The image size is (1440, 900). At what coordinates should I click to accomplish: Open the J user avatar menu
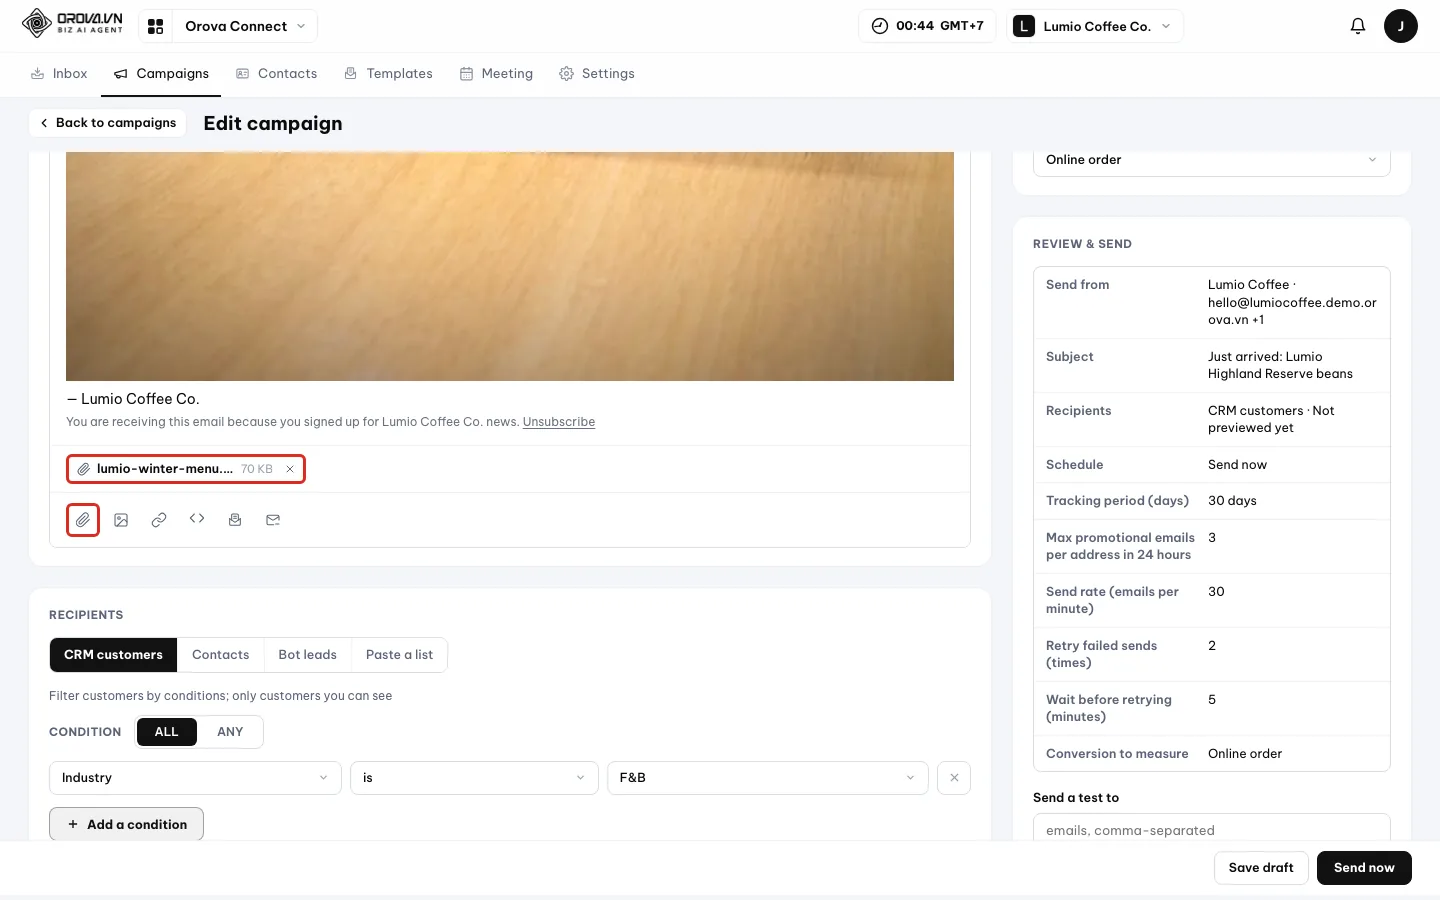pos(1400,26)
